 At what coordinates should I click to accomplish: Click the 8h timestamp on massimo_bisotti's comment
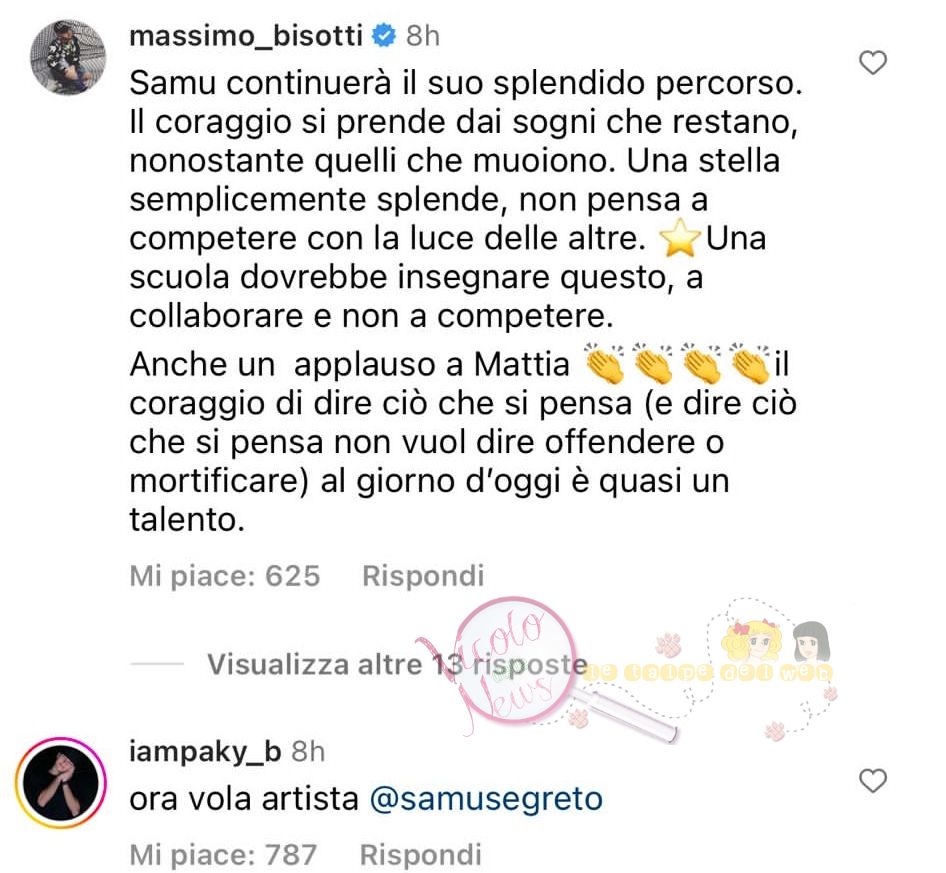(x=422, y=36)
